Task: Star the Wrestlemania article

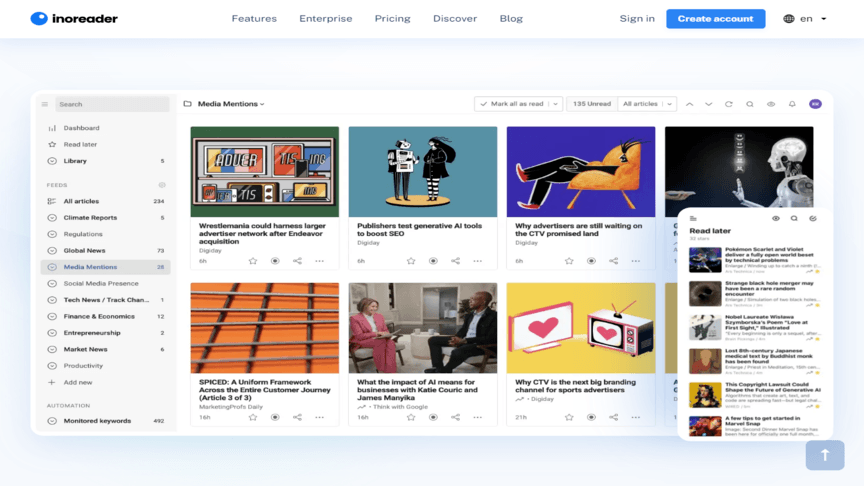Action: [253, 261]
